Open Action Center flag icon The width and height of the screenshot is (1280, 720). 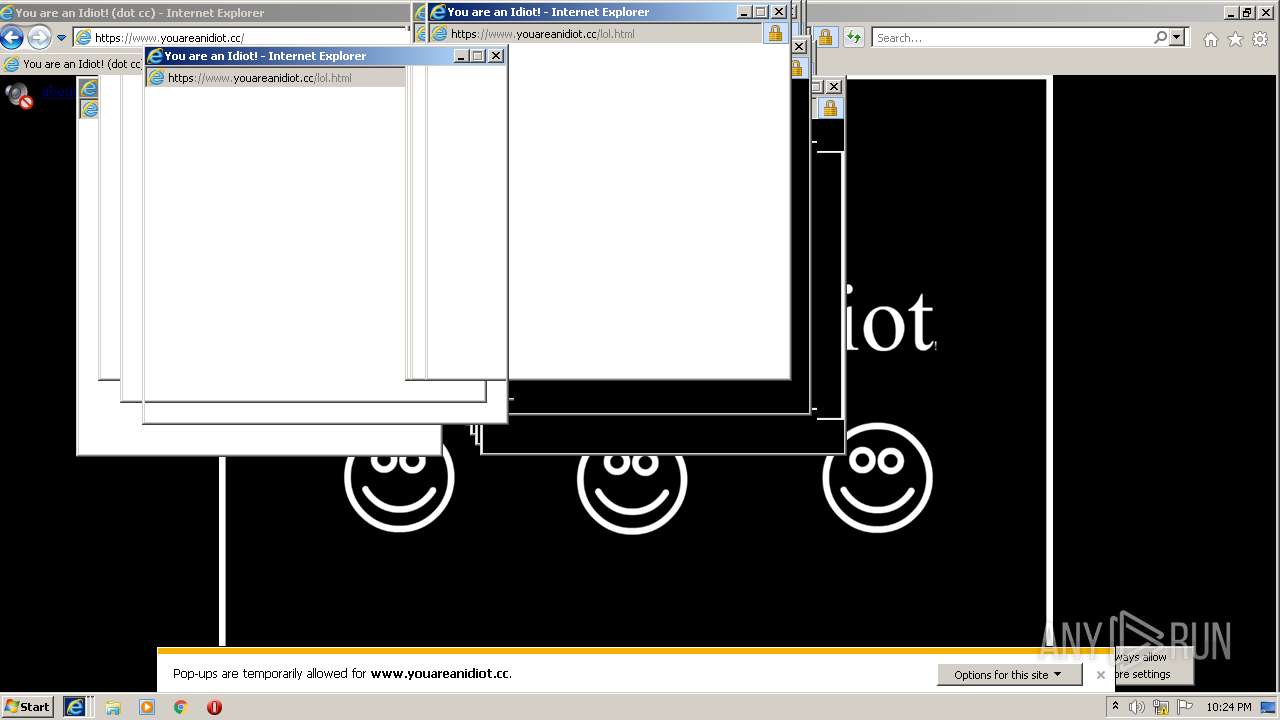(1185, 707)
